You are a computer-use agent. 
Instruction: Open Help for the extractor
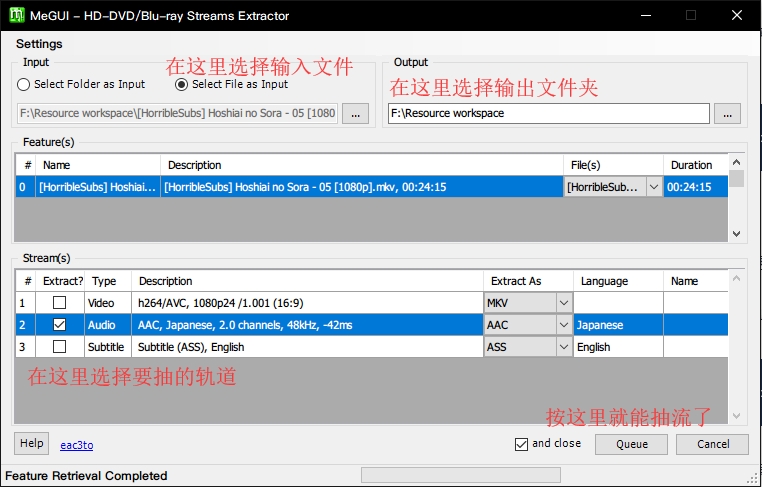pos(31,444)
